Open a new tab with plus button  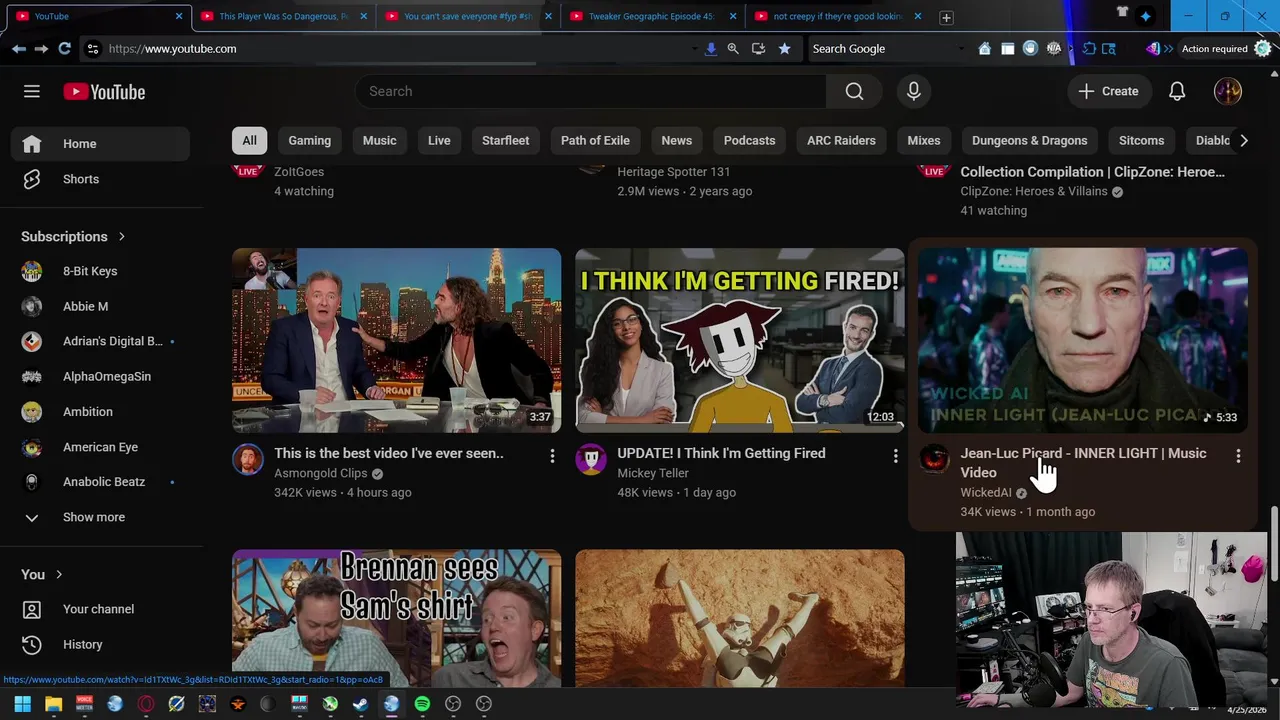pyautogui.click(x=946, y=17)
